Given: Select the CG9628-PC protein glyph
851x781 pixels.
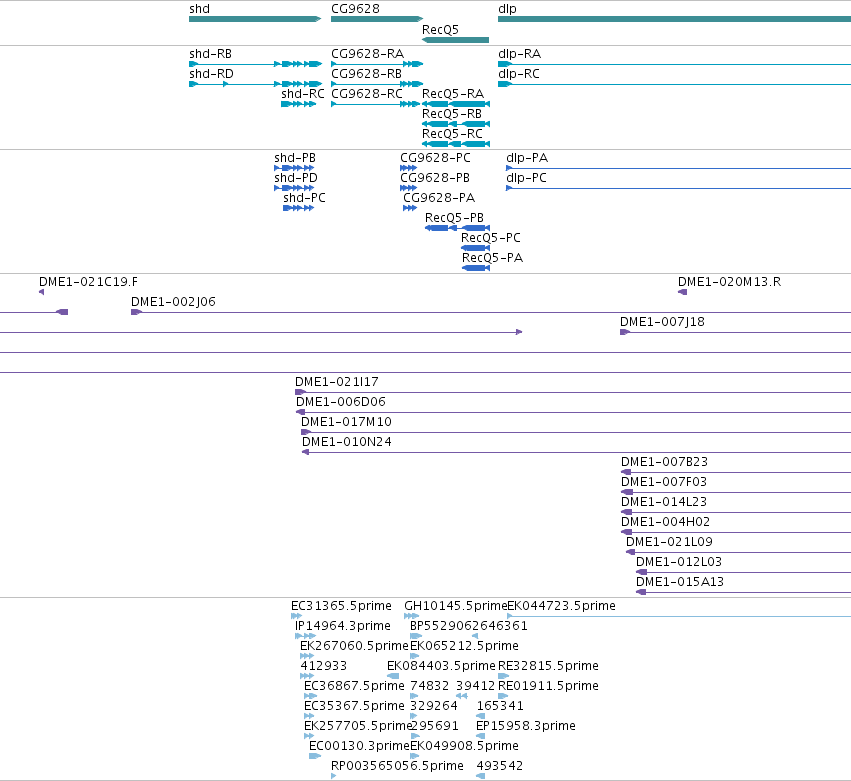Looking at the screenshot, I should coord(409,168).
